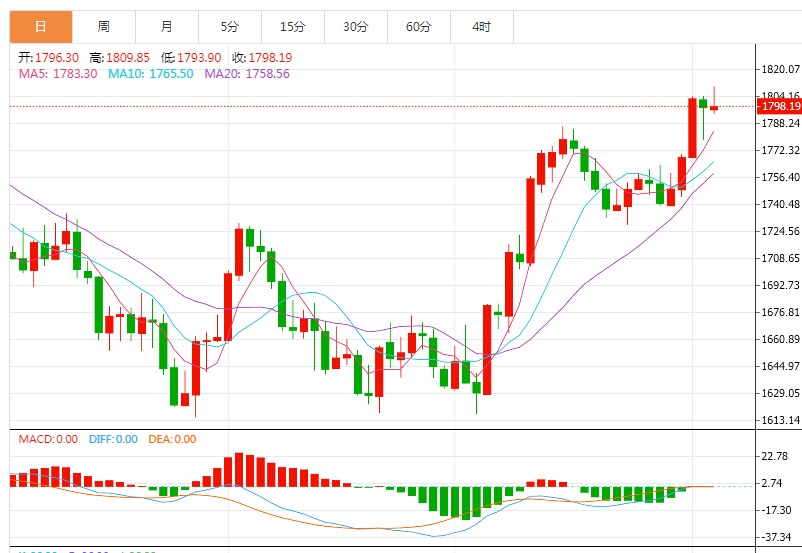
Task: Click the tallest red MACD histogram bar
Action: pos(239,470)
